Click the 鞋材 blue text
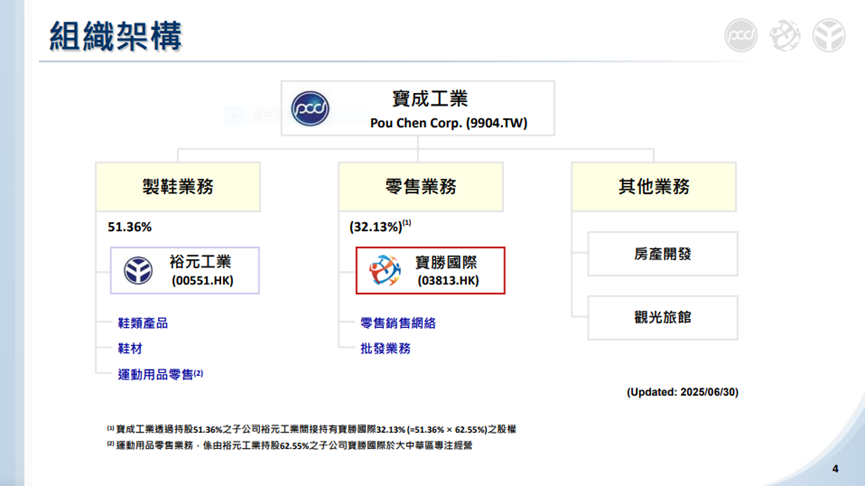Viewport: 865px width, 486px height. pos(130,349)
